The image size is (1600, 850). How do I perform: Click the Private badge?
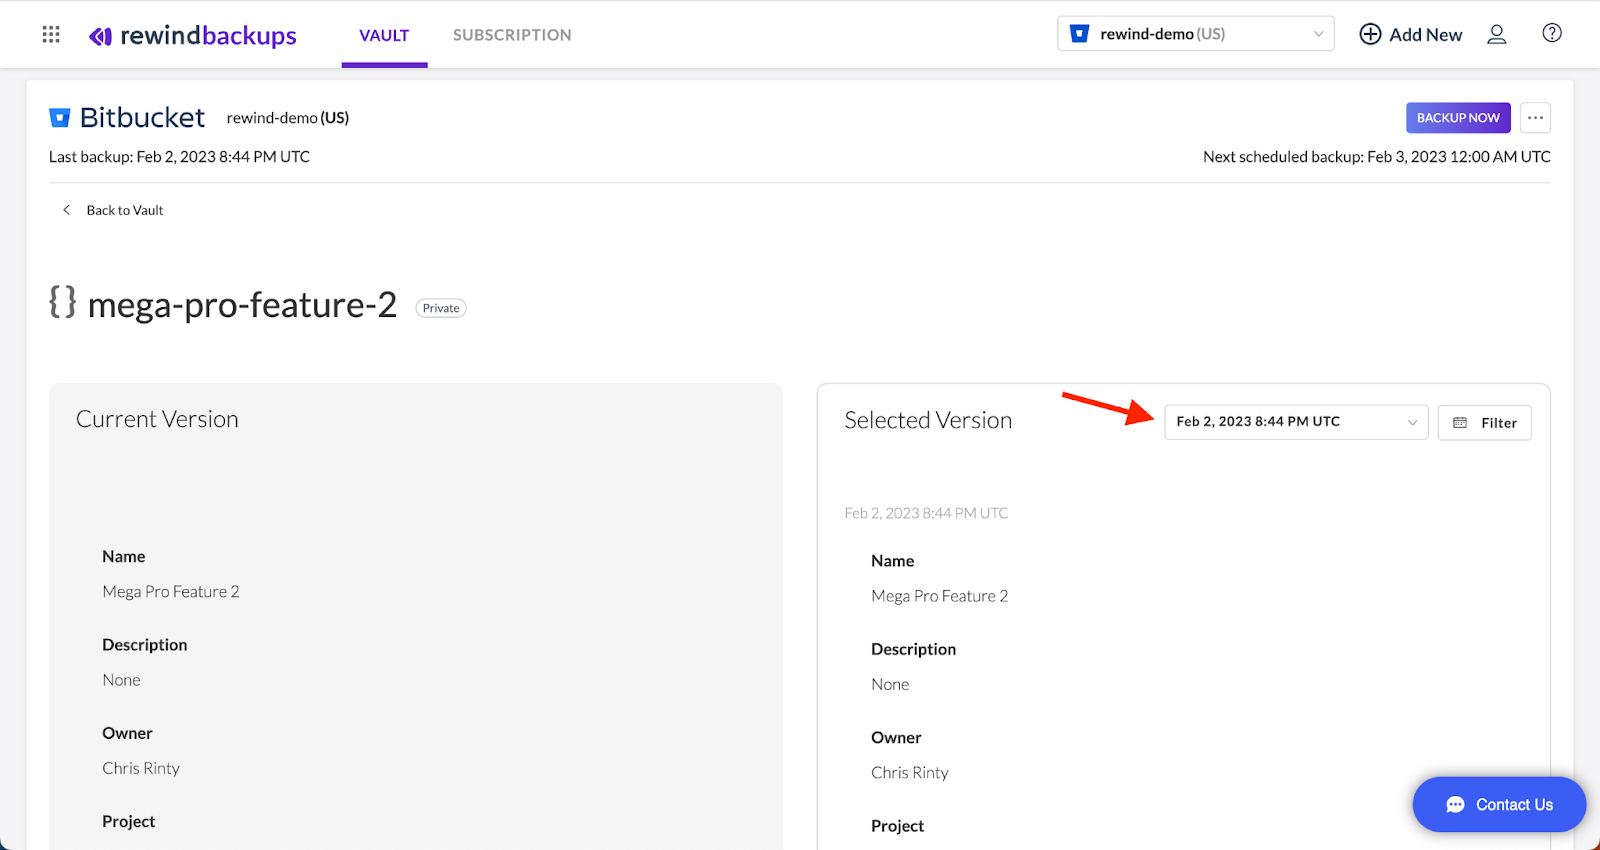click(x=441, y=308)
